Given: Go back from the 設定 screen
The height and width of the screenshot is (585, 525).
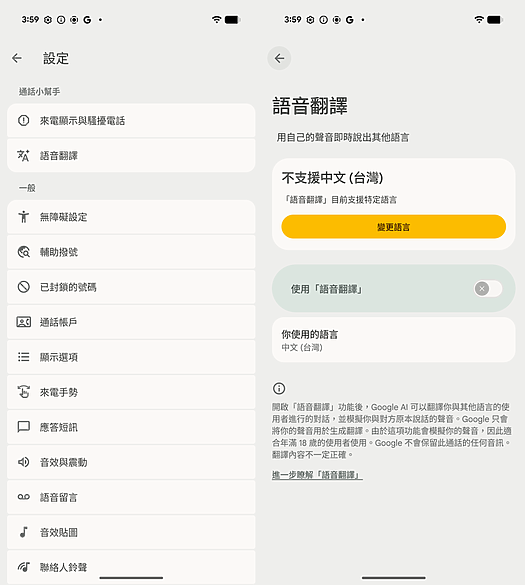Looking at the screenshot, I should 17,58.
